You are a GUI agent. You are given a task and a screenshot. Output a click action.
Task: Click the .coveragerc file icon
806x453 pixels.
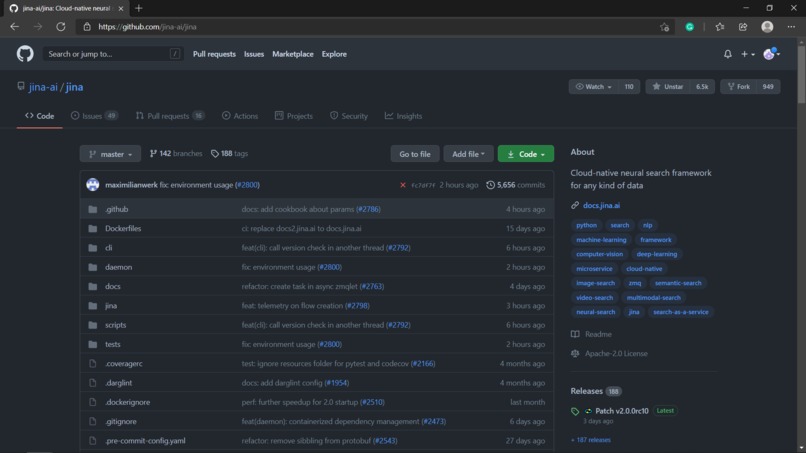click(x=93, y=364)
